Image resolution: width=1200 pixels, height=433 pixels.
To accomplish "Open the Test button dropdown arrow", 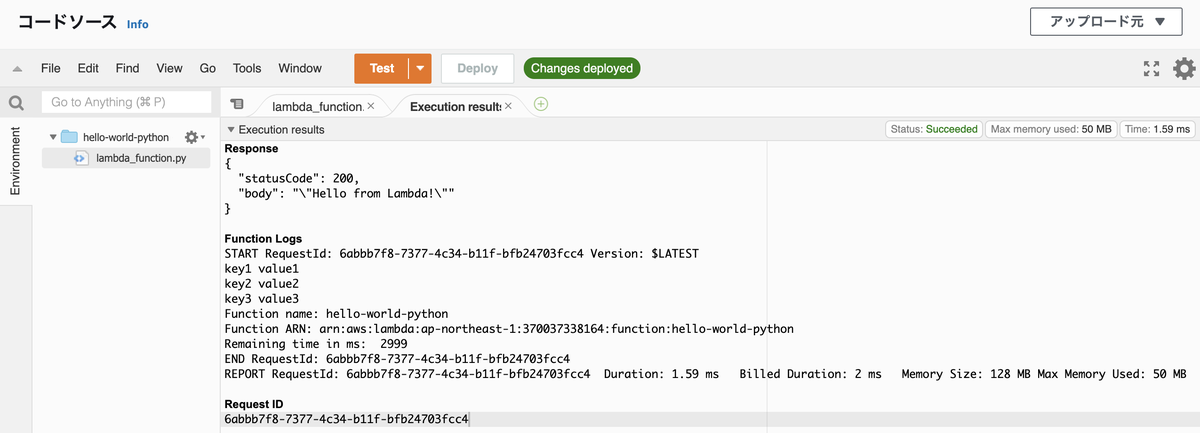I will (420, 68).
